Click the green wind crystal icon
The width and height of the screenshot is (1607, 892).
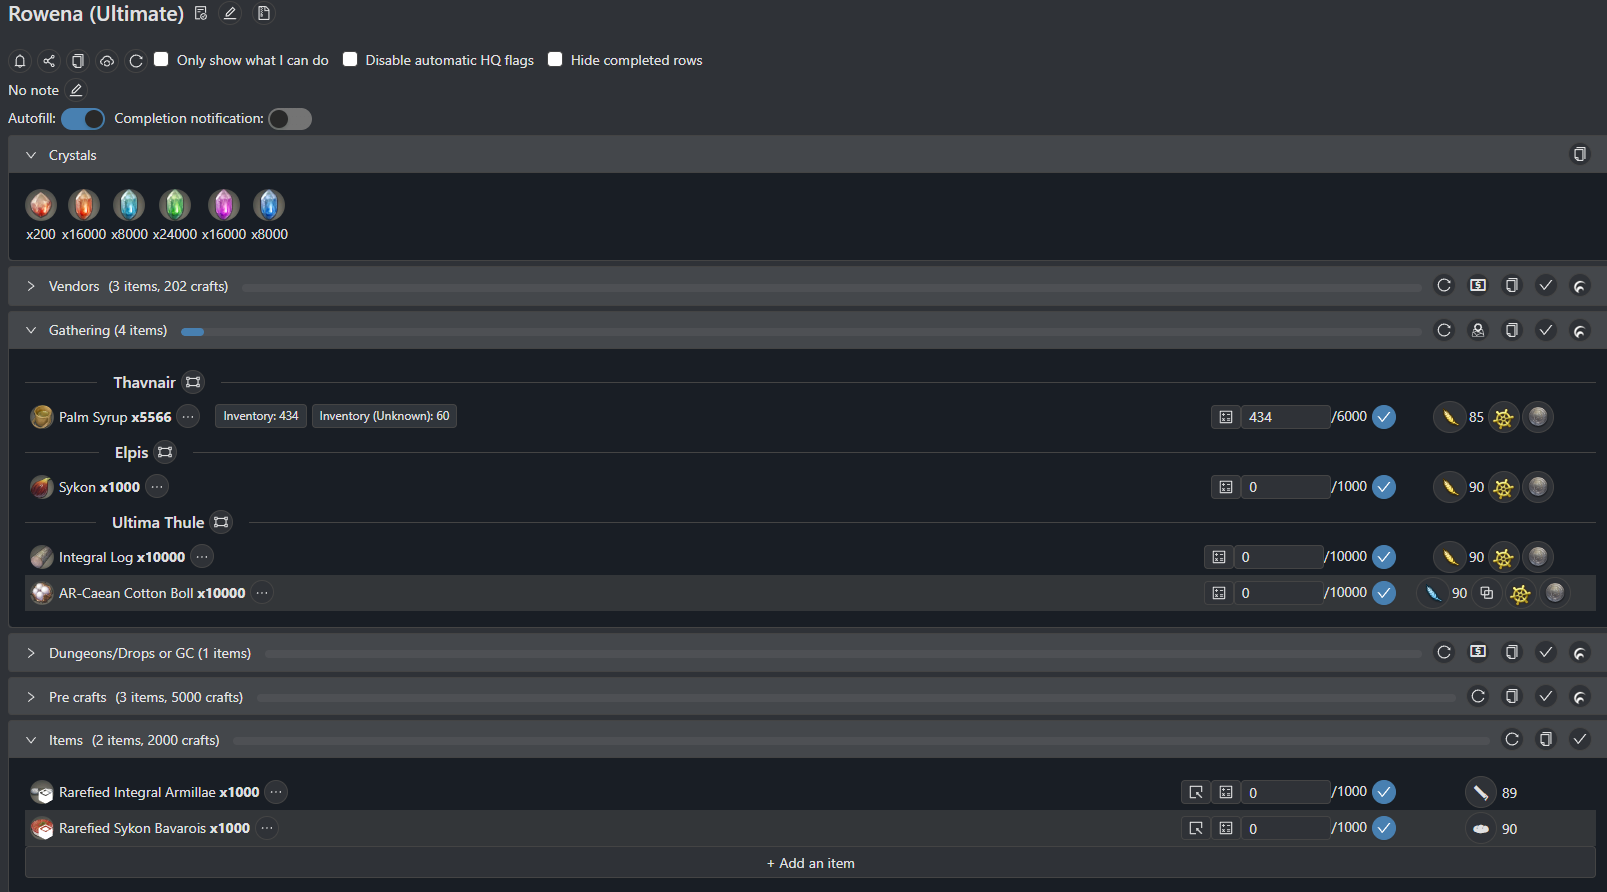click(175, 205)
